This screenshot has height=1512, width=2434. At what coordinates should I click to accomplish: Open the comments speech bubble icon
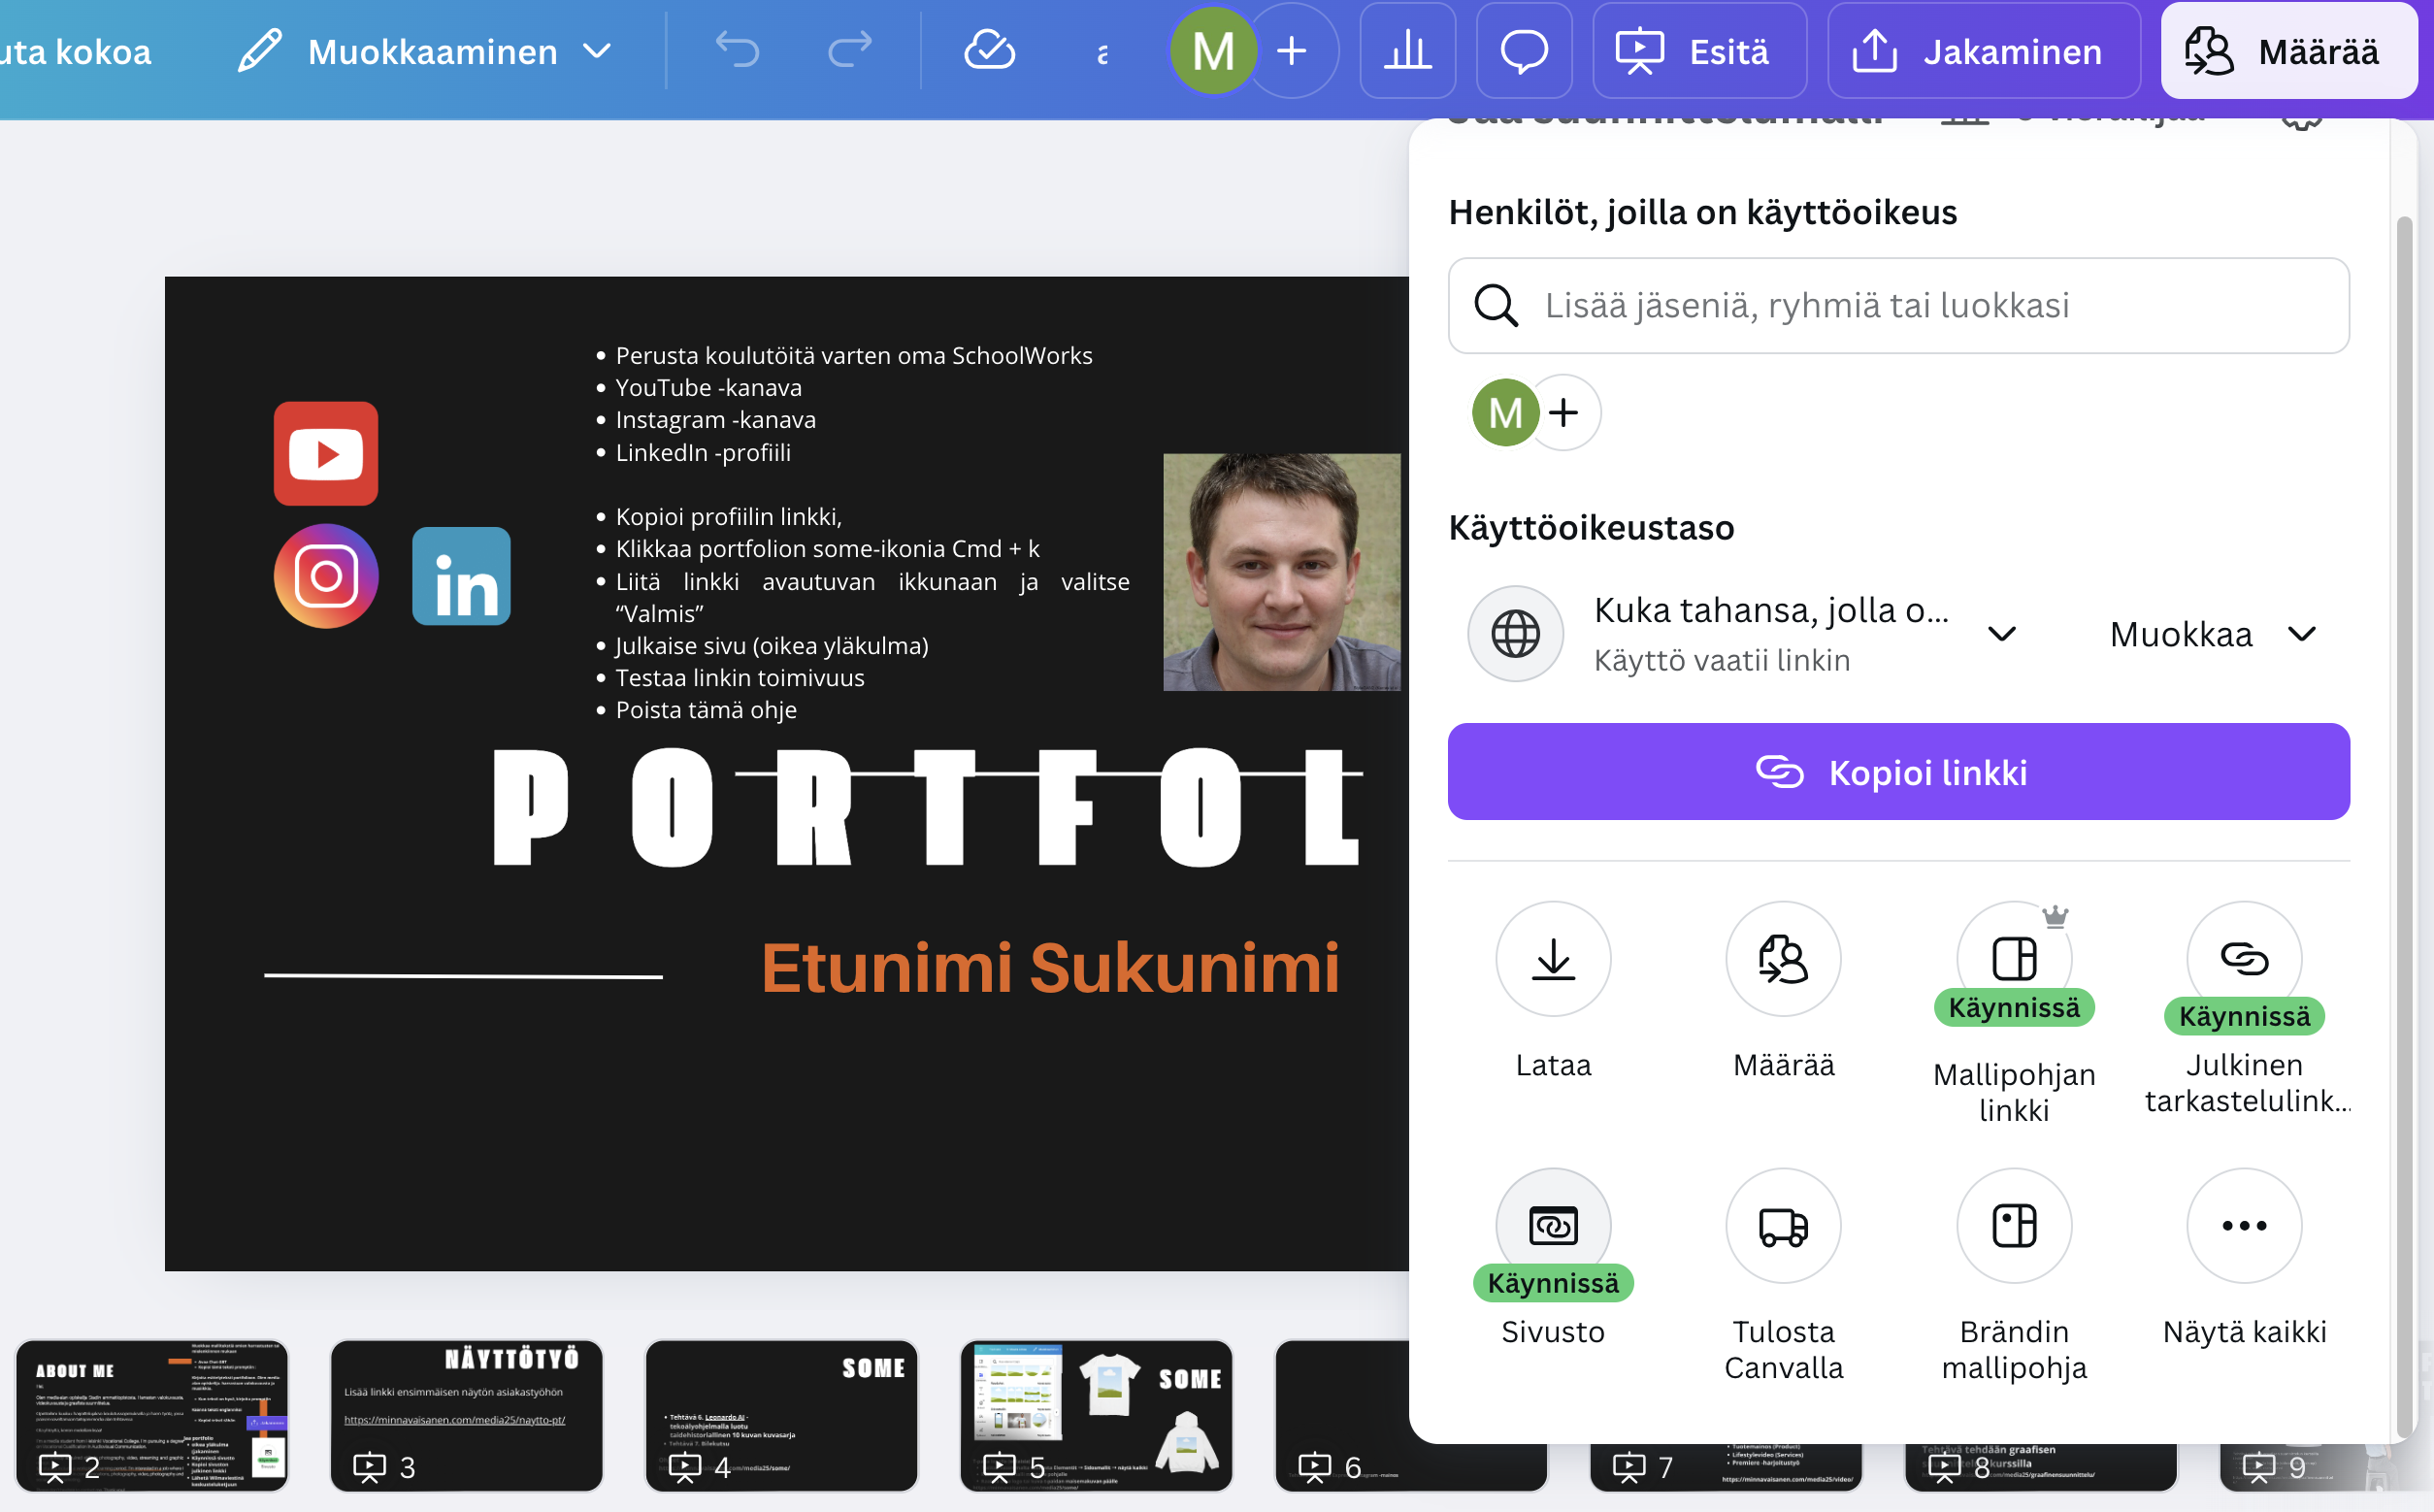click(1523, 51)
